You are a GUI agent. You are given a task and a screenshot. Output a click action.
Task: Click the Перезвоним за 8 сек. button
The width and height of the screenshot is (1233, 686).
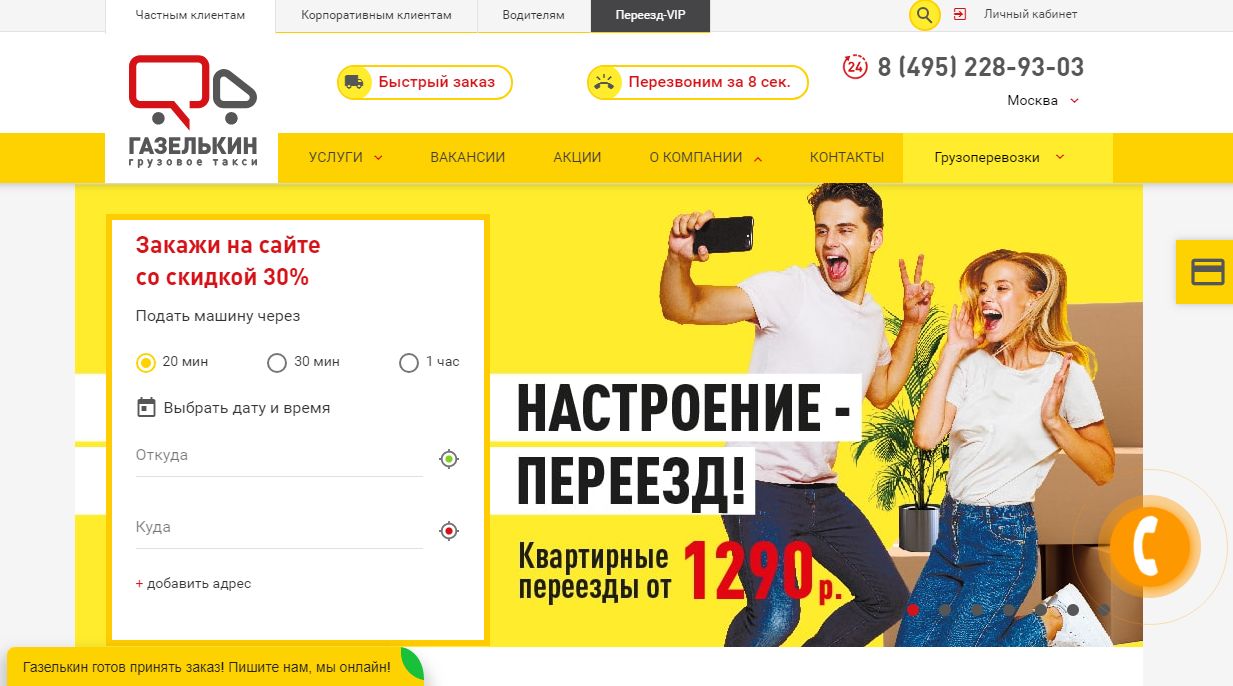tap(698, 82)
